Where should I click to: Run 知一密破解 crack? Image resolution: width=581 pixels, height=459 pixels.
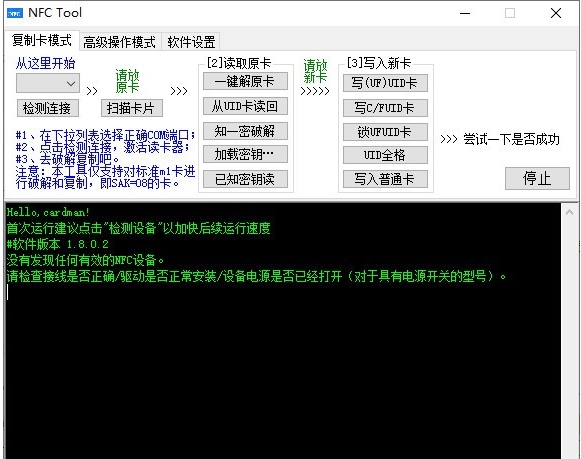pos(245,131)
